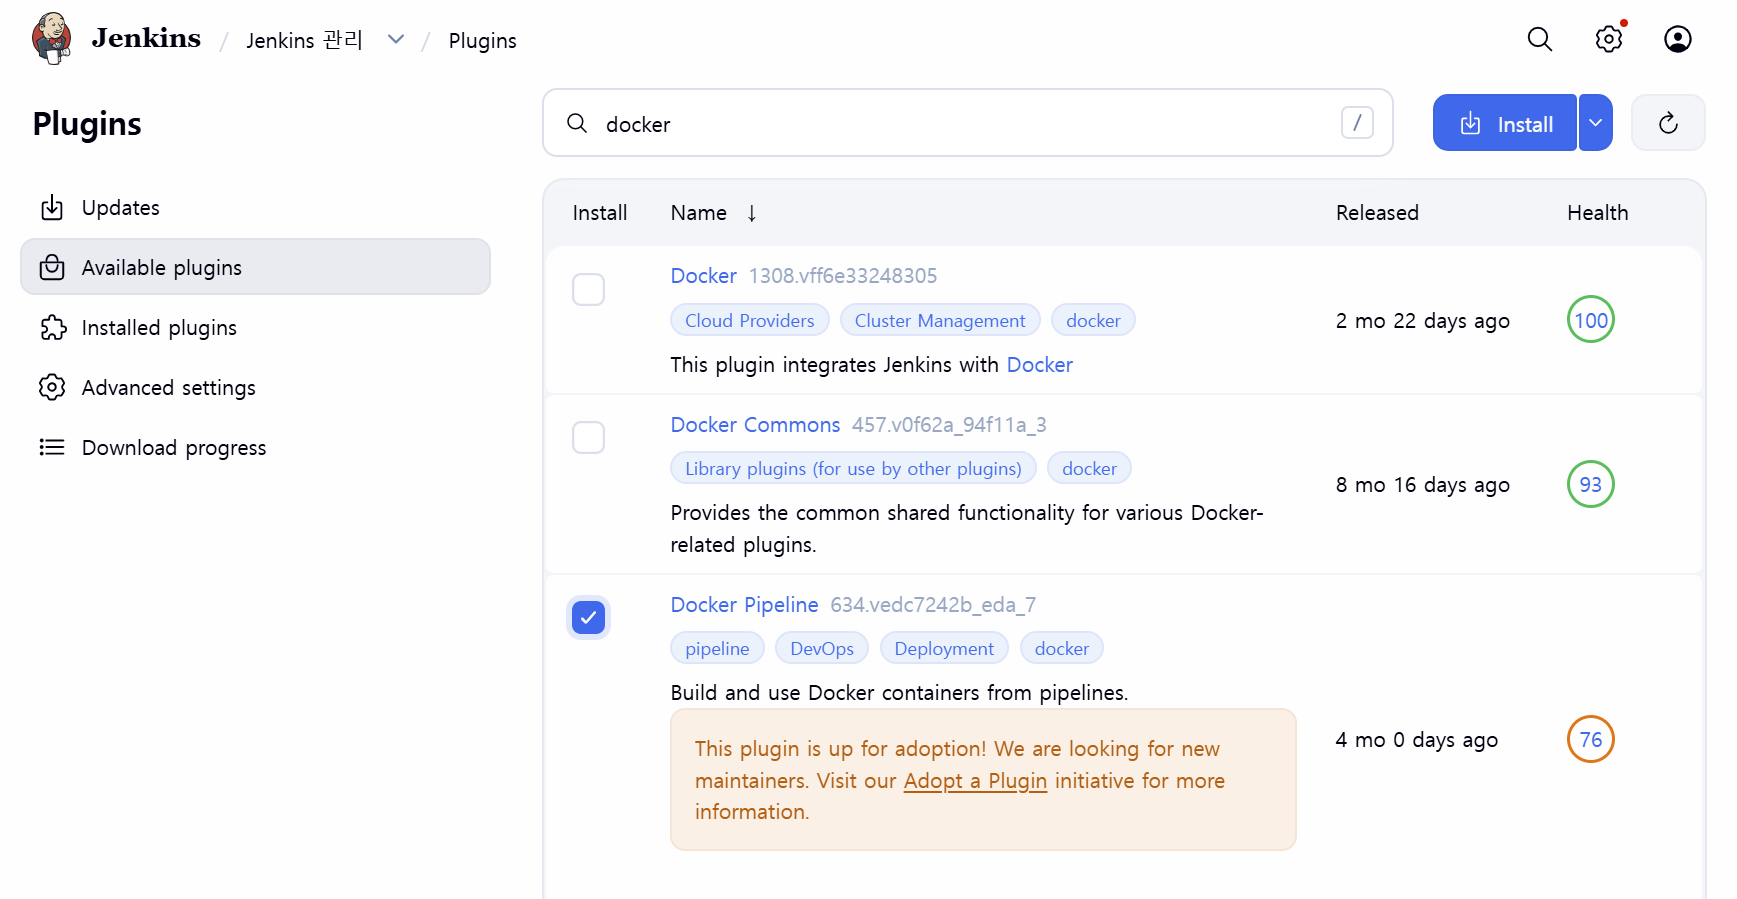Click the Jenkins butler logo
The width and height of the screenshot is (1737, 899).
click(x=51, y=39)
